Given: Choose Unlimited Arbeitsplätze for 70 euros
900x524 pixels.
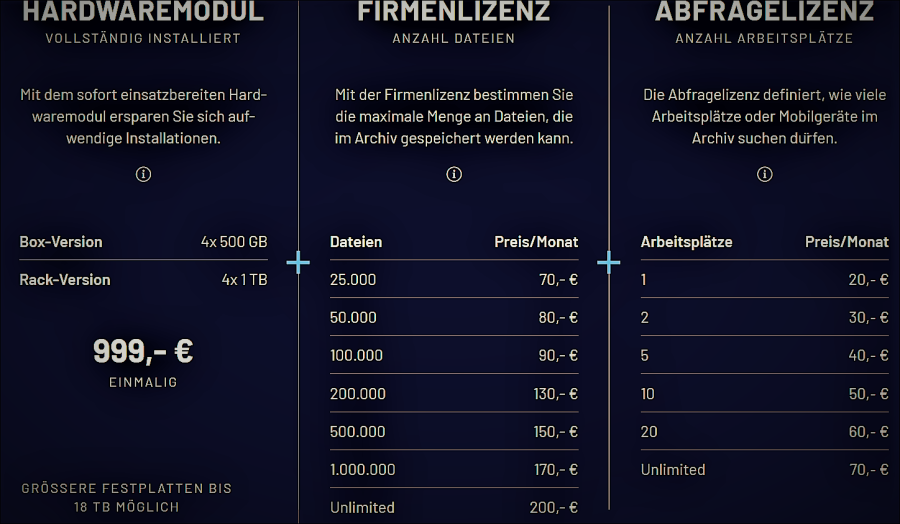Looking at the screenshot, I should pos(765,469).
